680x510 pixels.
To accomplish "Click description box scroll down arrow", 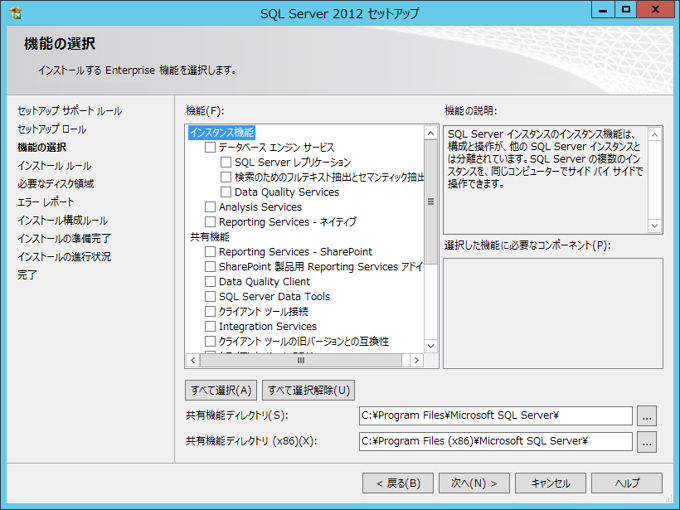I will pyautogui.click(x=654, y=226).
